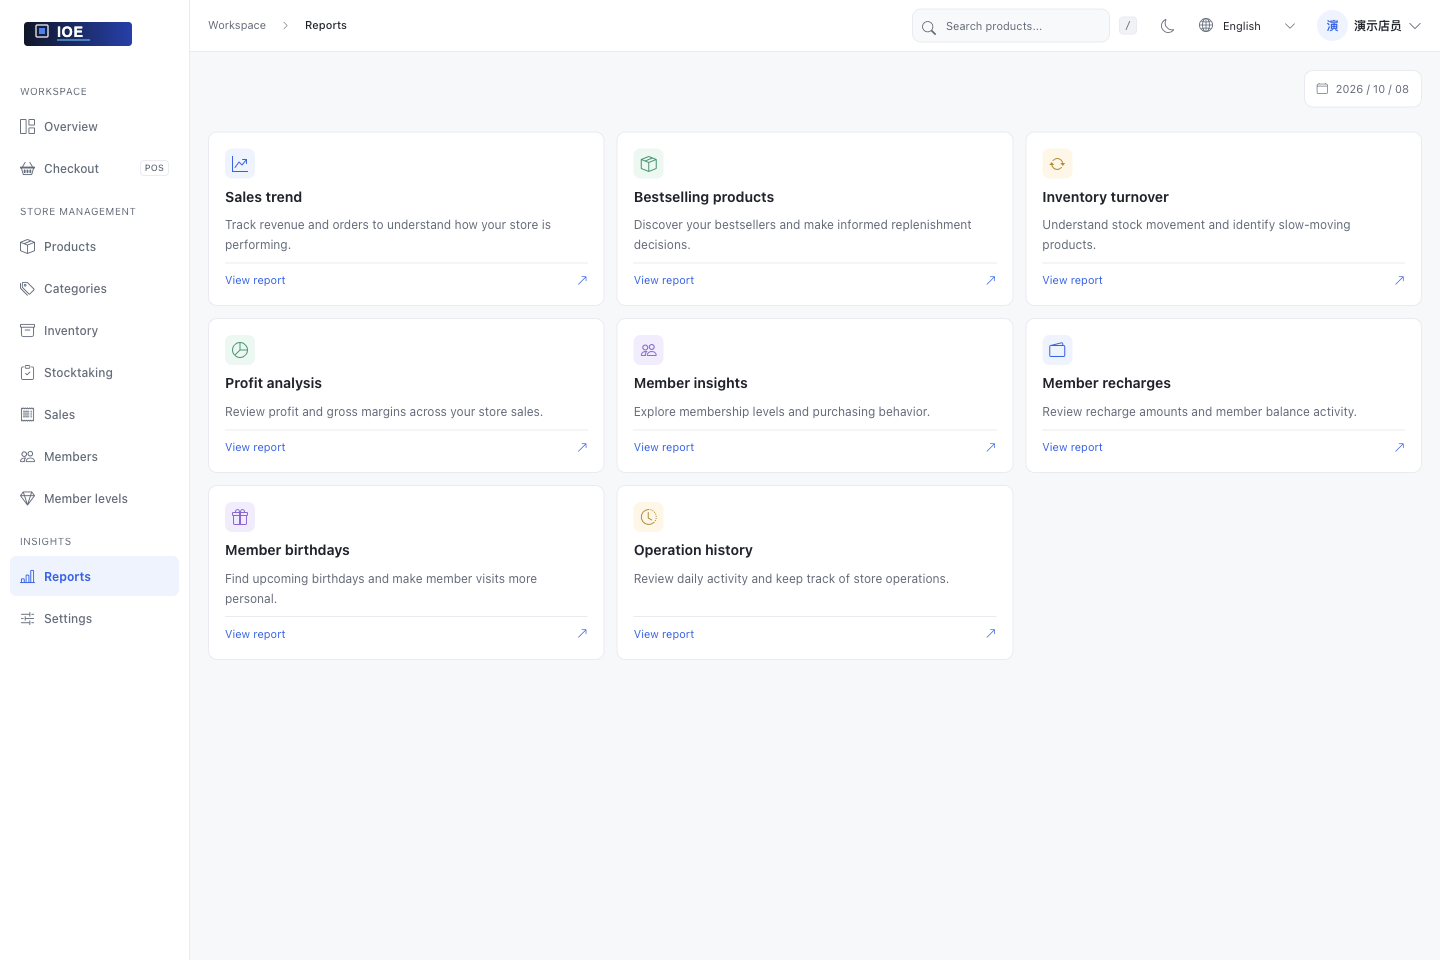
Task: Click the slash shortcut key badge
Action: click(x=1128, y=26)
